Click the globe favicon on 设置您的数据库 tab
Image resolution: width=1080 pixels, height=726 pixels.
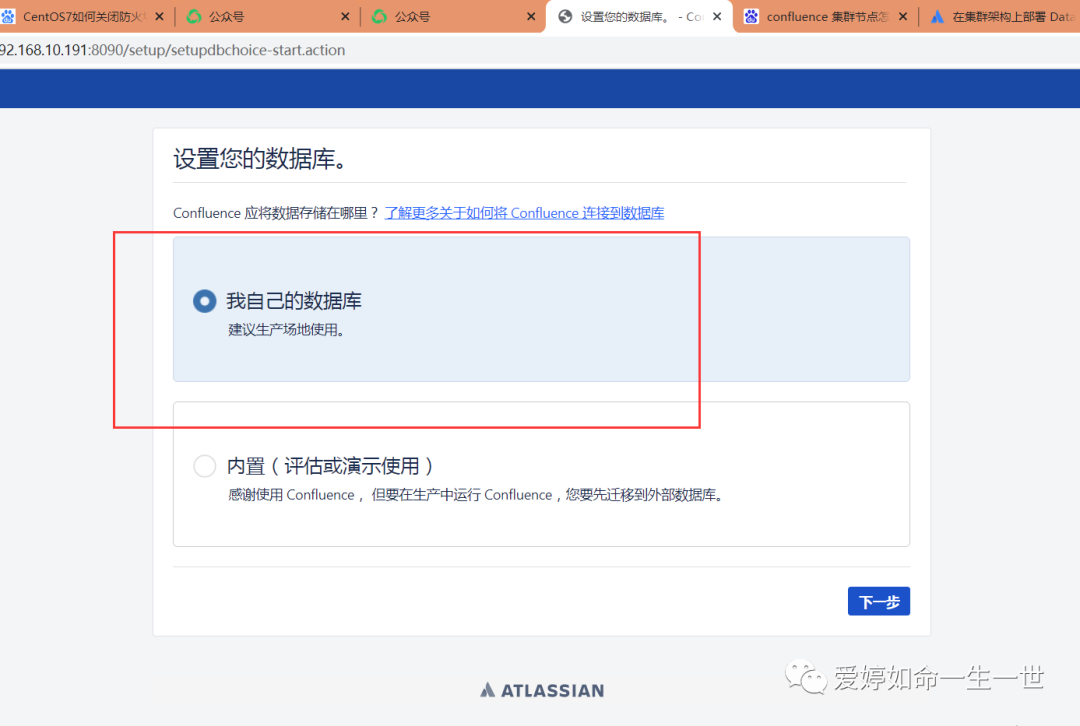(x=565, y=17)
